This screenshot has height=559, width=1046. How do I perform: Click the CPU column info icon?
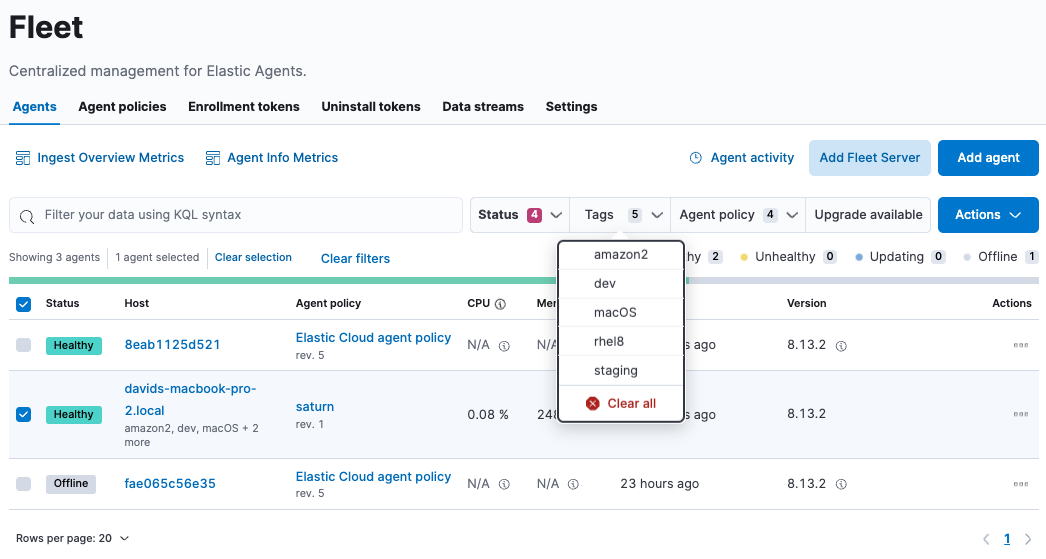(x=499, y=304)
